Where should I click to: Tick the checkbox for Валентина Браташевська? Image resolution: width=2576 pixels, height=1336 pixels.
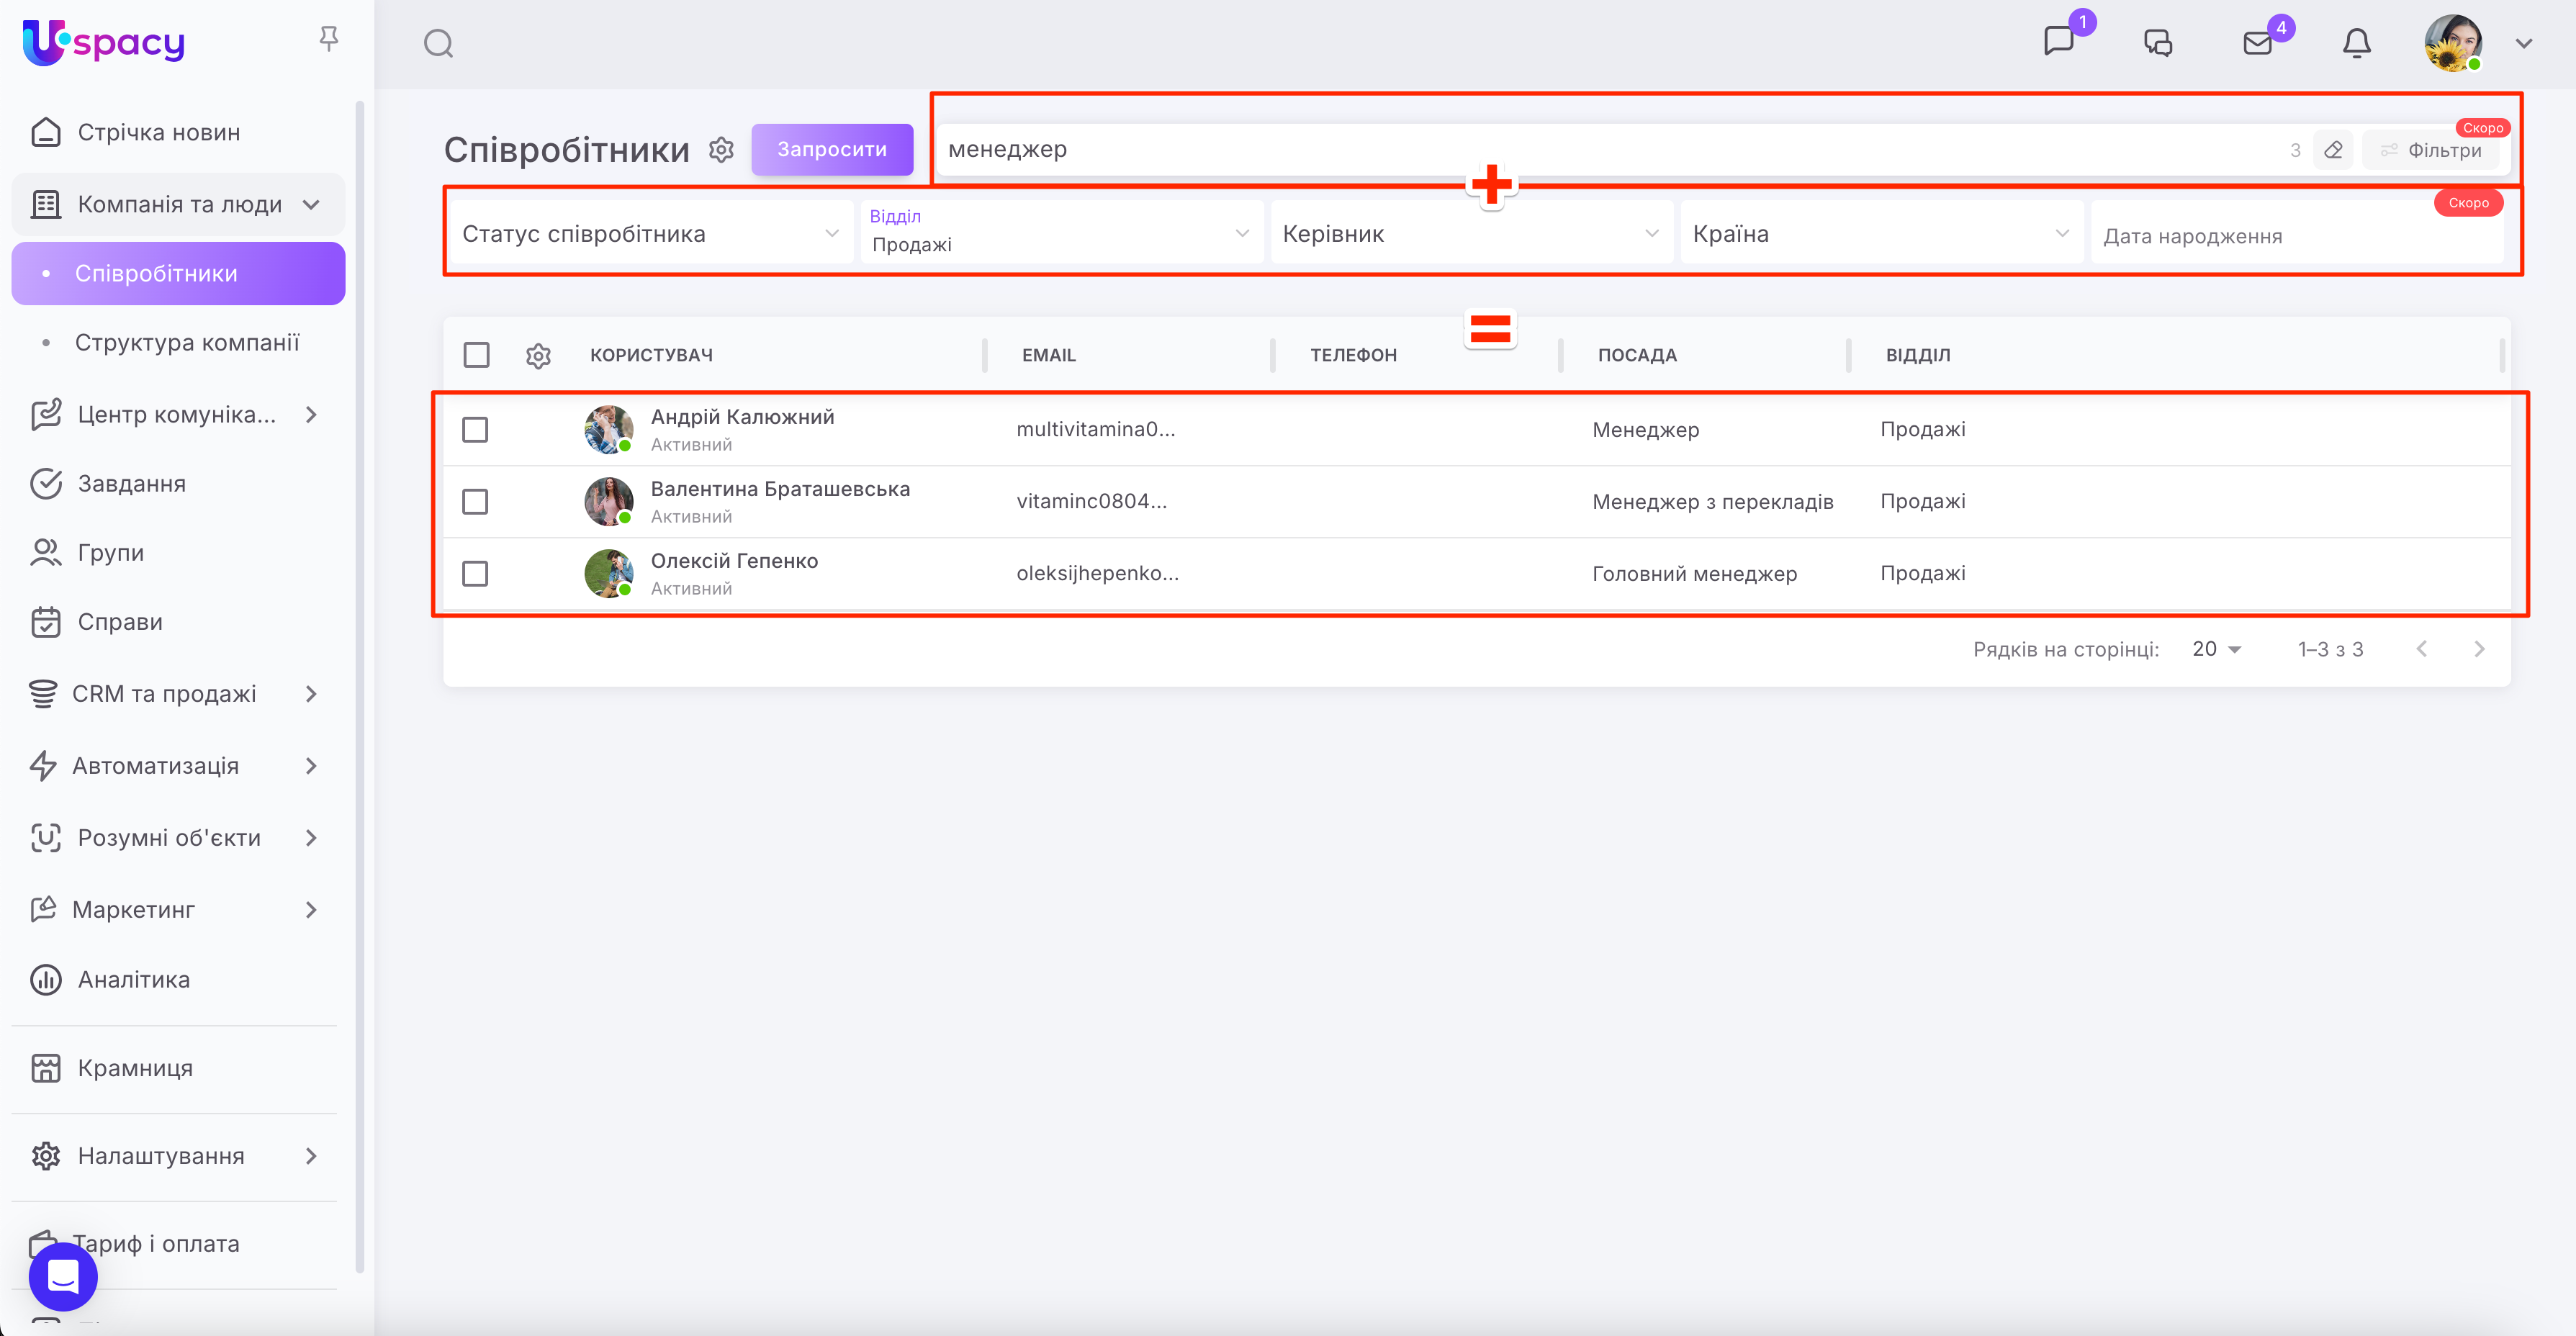click(475, 502)
